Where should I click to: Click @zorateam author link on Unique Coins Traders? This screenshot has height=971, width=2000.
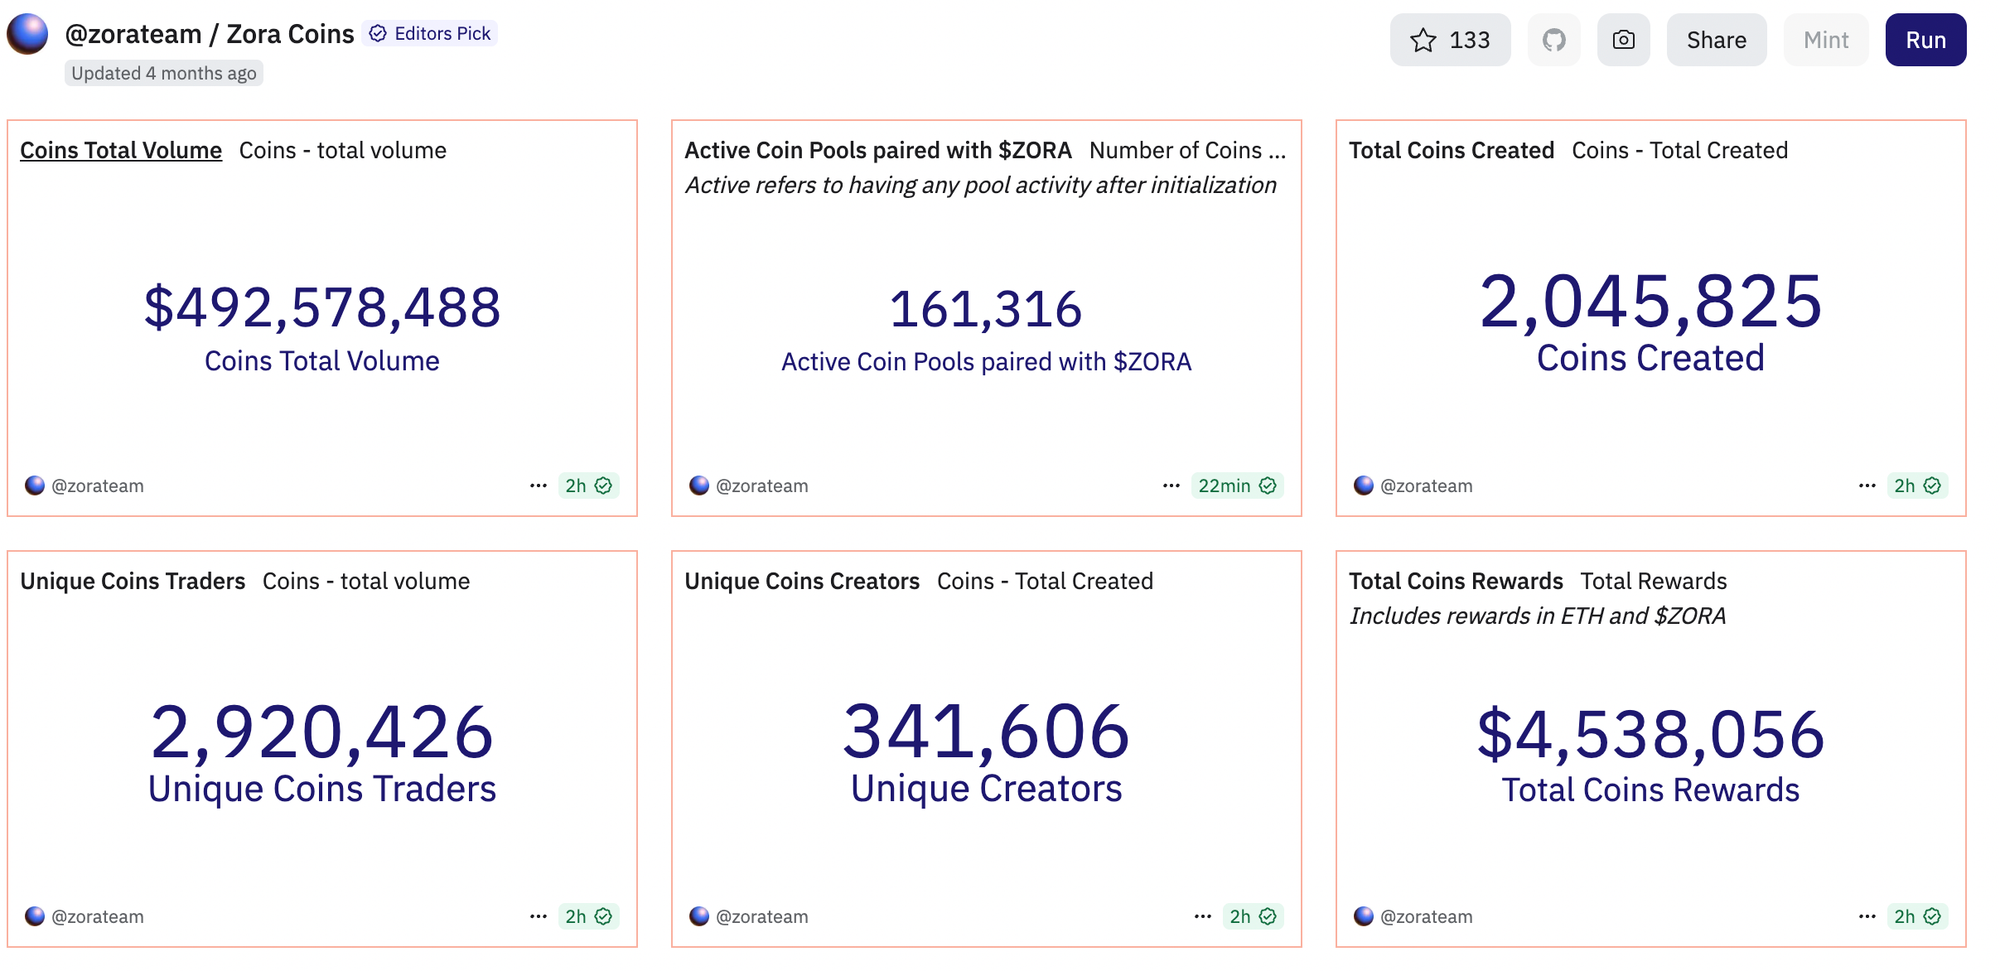tap(97, 917)
